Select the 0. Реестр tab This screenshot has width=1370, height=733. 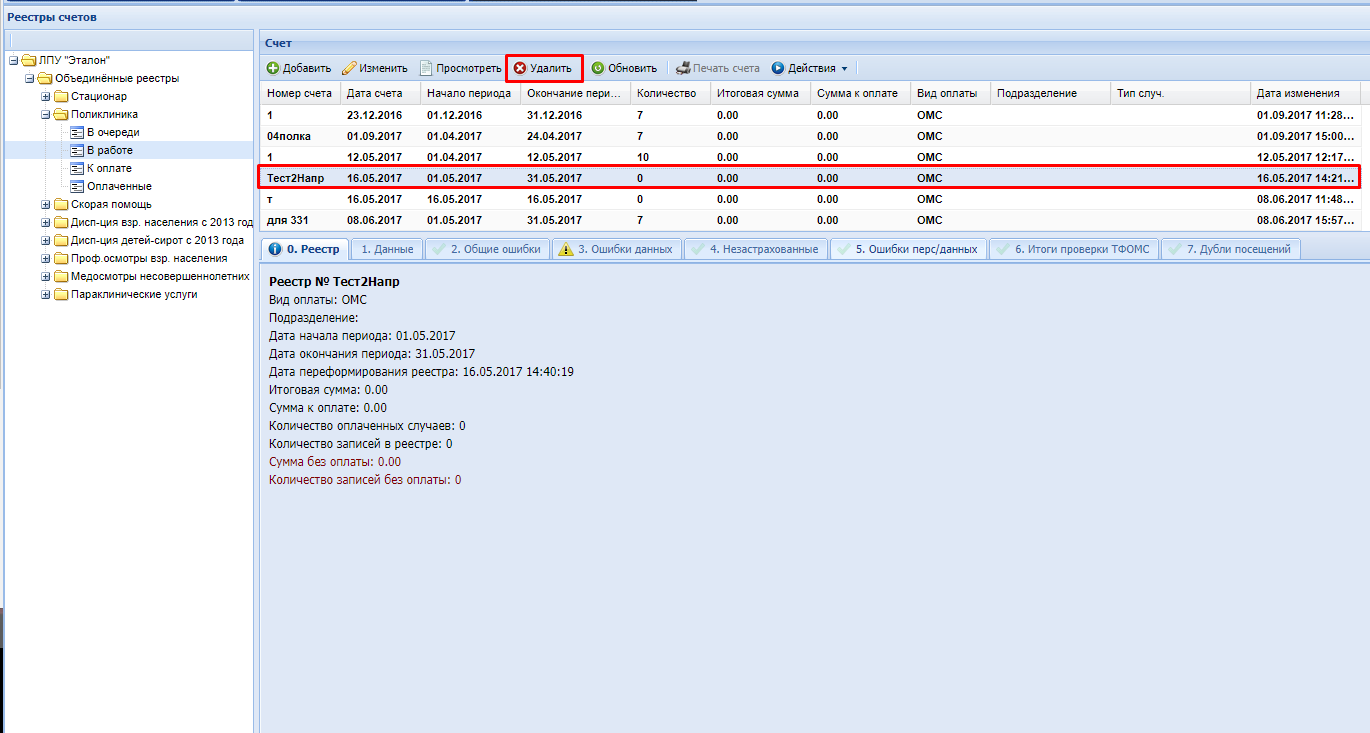coord(305,249)
